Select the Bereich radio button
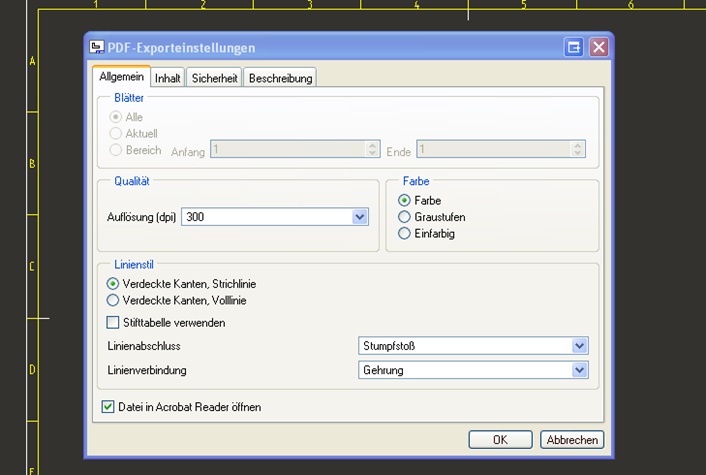Screen dimensions: 706x475 coord(116,150)
